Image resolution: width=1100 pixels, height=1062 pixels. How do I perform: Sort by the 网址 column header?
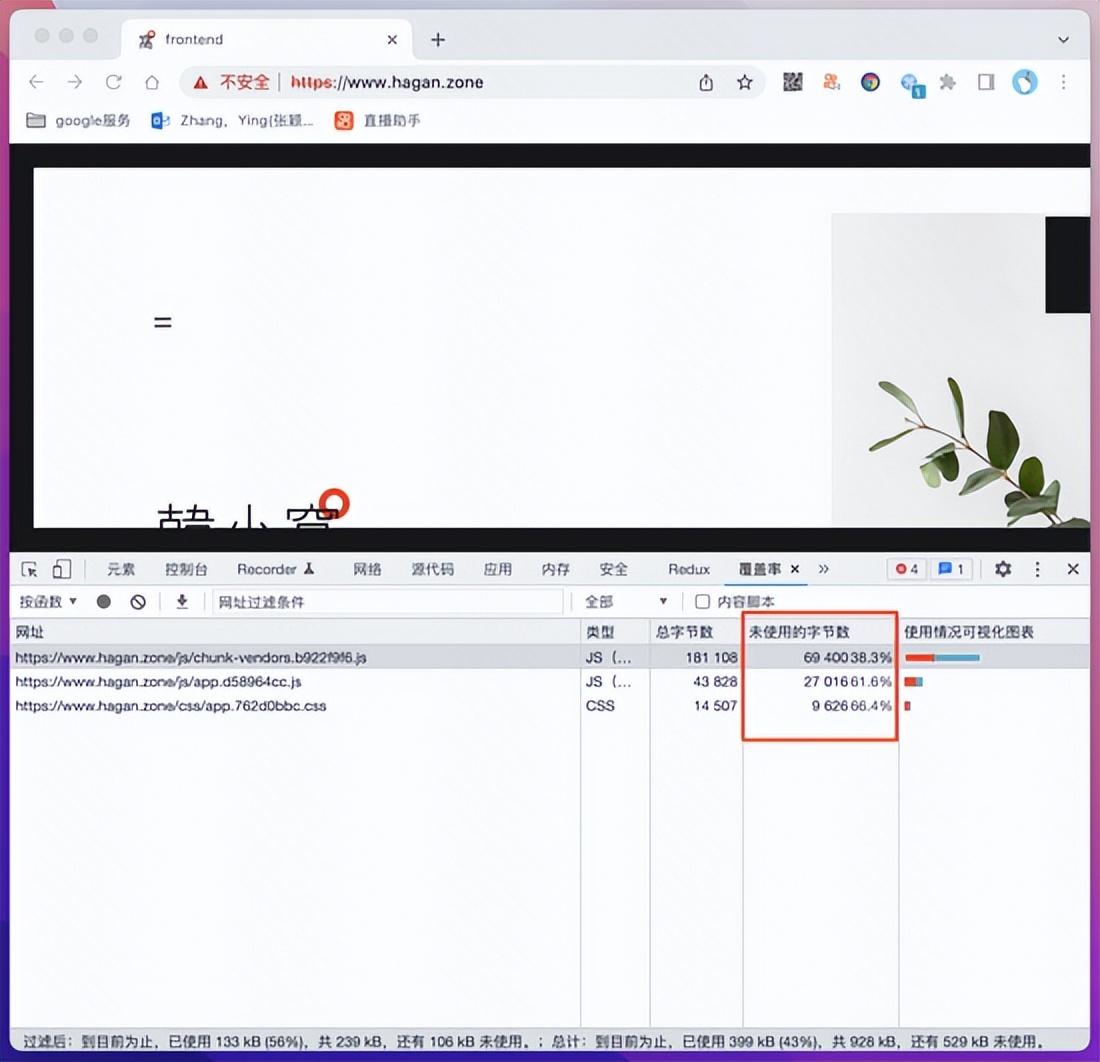click(295, 632)
